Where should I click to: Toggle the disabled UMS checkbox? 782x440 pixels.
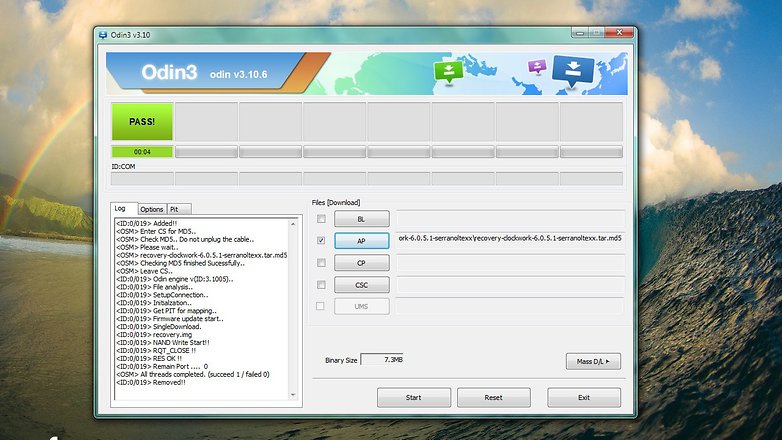click(x=320, y=306)
